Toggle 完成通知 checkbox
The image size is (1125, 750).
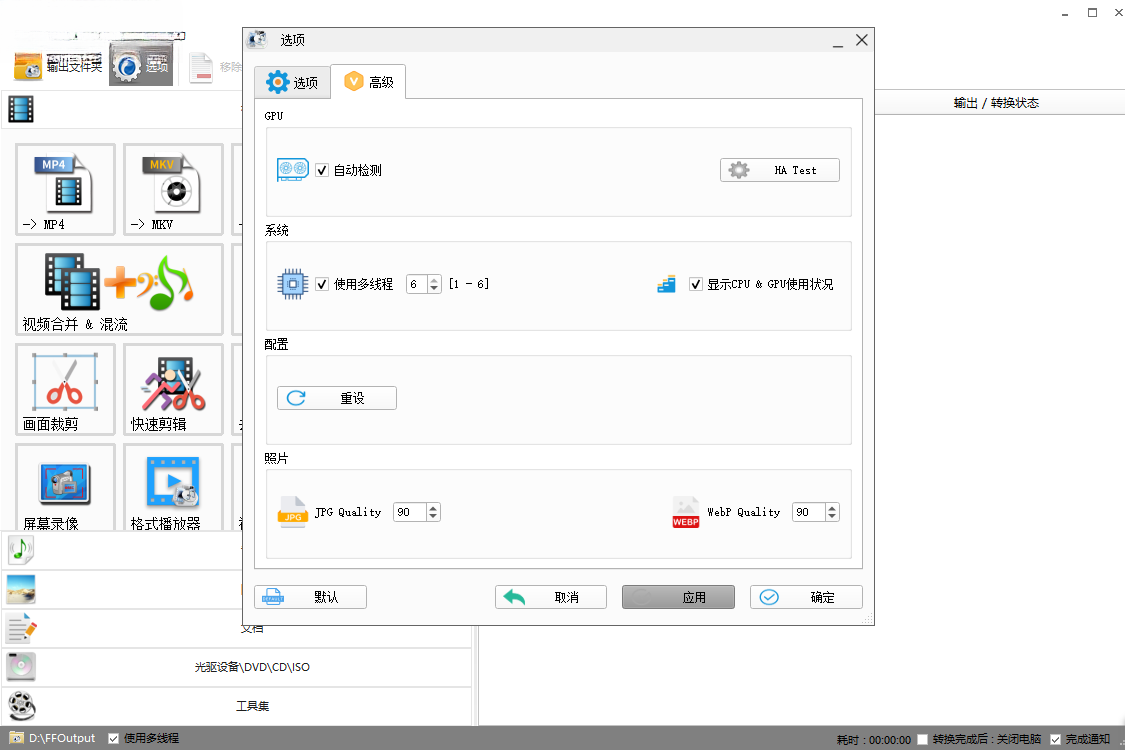[x=1055, y=739]
